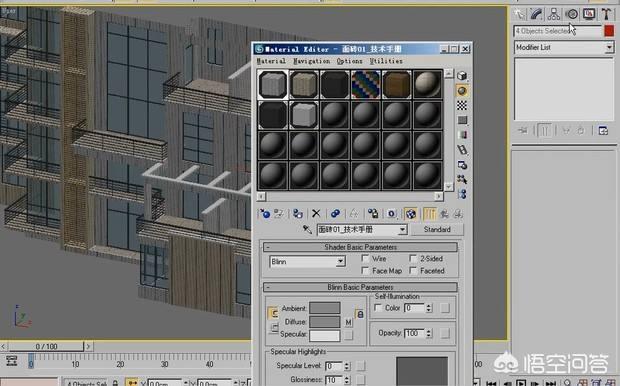Open Motion tab in command panel
The width and height of the screenshot is (620, 386).
(x=571, y=14)
